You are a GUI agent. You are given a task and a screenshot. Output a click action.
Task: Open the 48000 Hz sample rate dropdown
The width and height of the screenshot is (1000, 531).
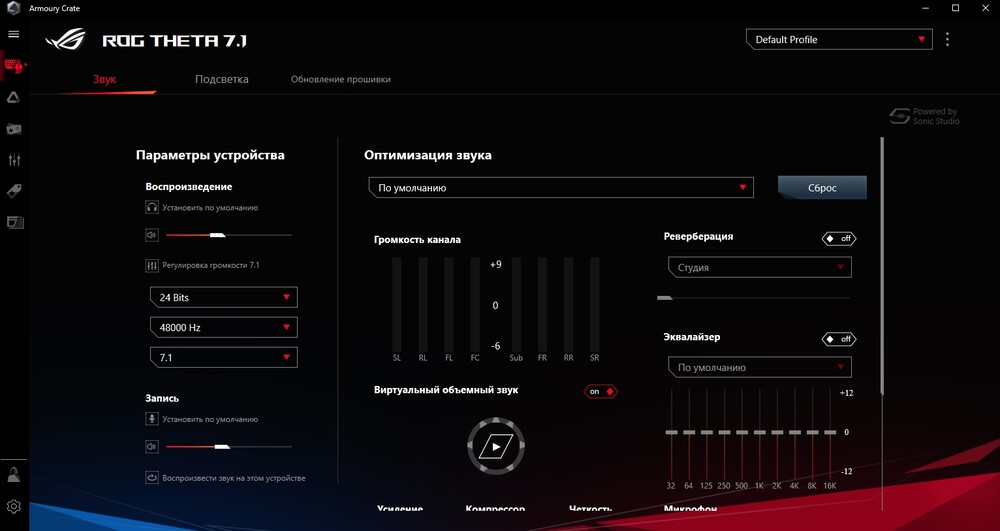(x=223, y=327)
